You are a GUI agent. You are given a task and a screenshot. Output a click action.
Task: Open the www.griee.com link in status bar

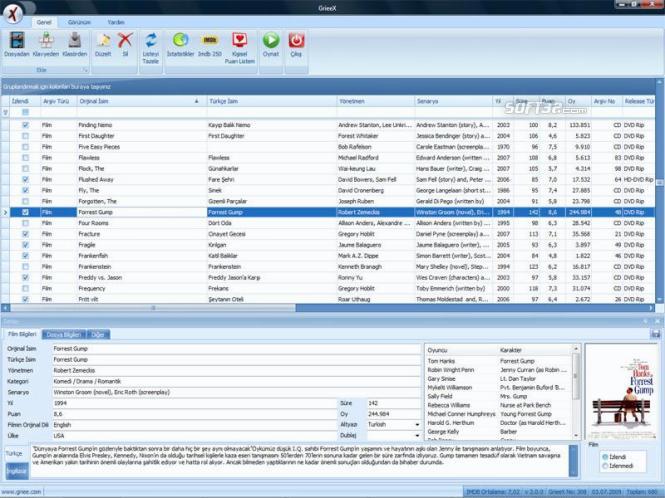(x=22, y=492)
